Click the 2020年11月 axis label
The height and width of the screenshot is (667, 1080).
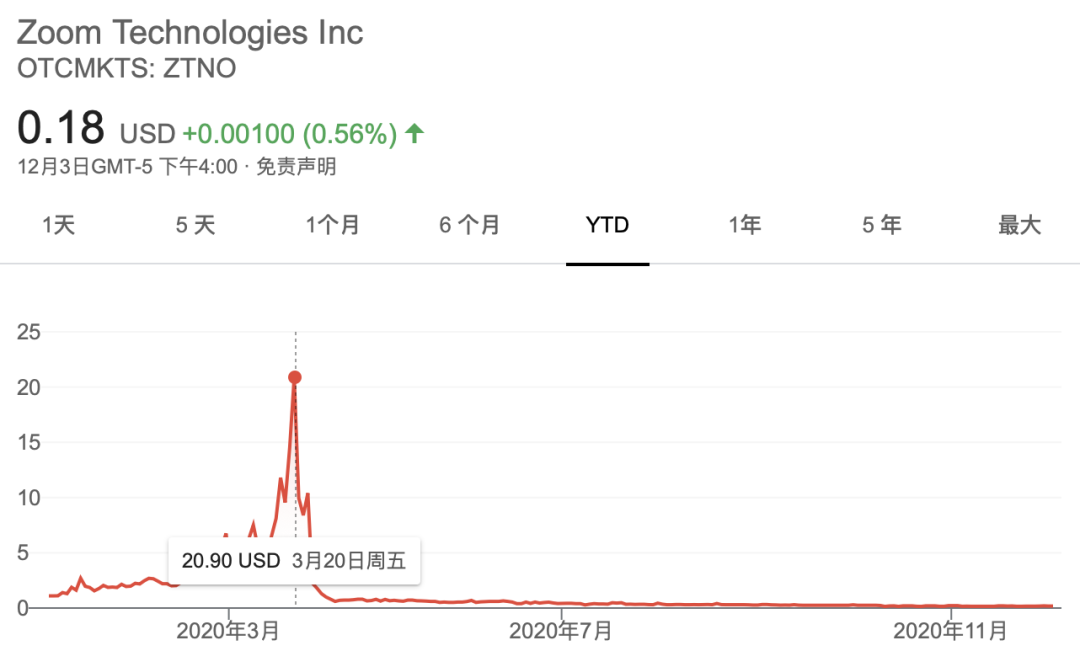click(x=951, y=631)
